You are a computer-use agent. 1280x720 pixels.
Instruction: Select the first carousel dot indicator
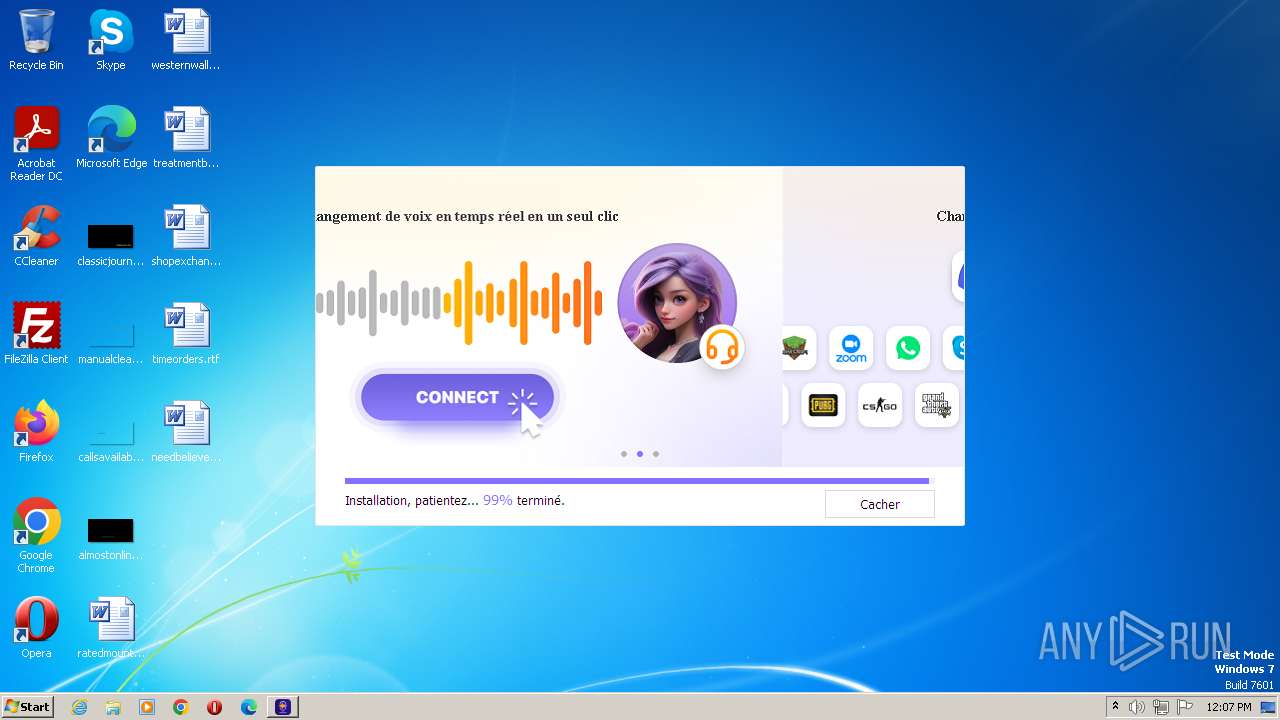[624, 454]
